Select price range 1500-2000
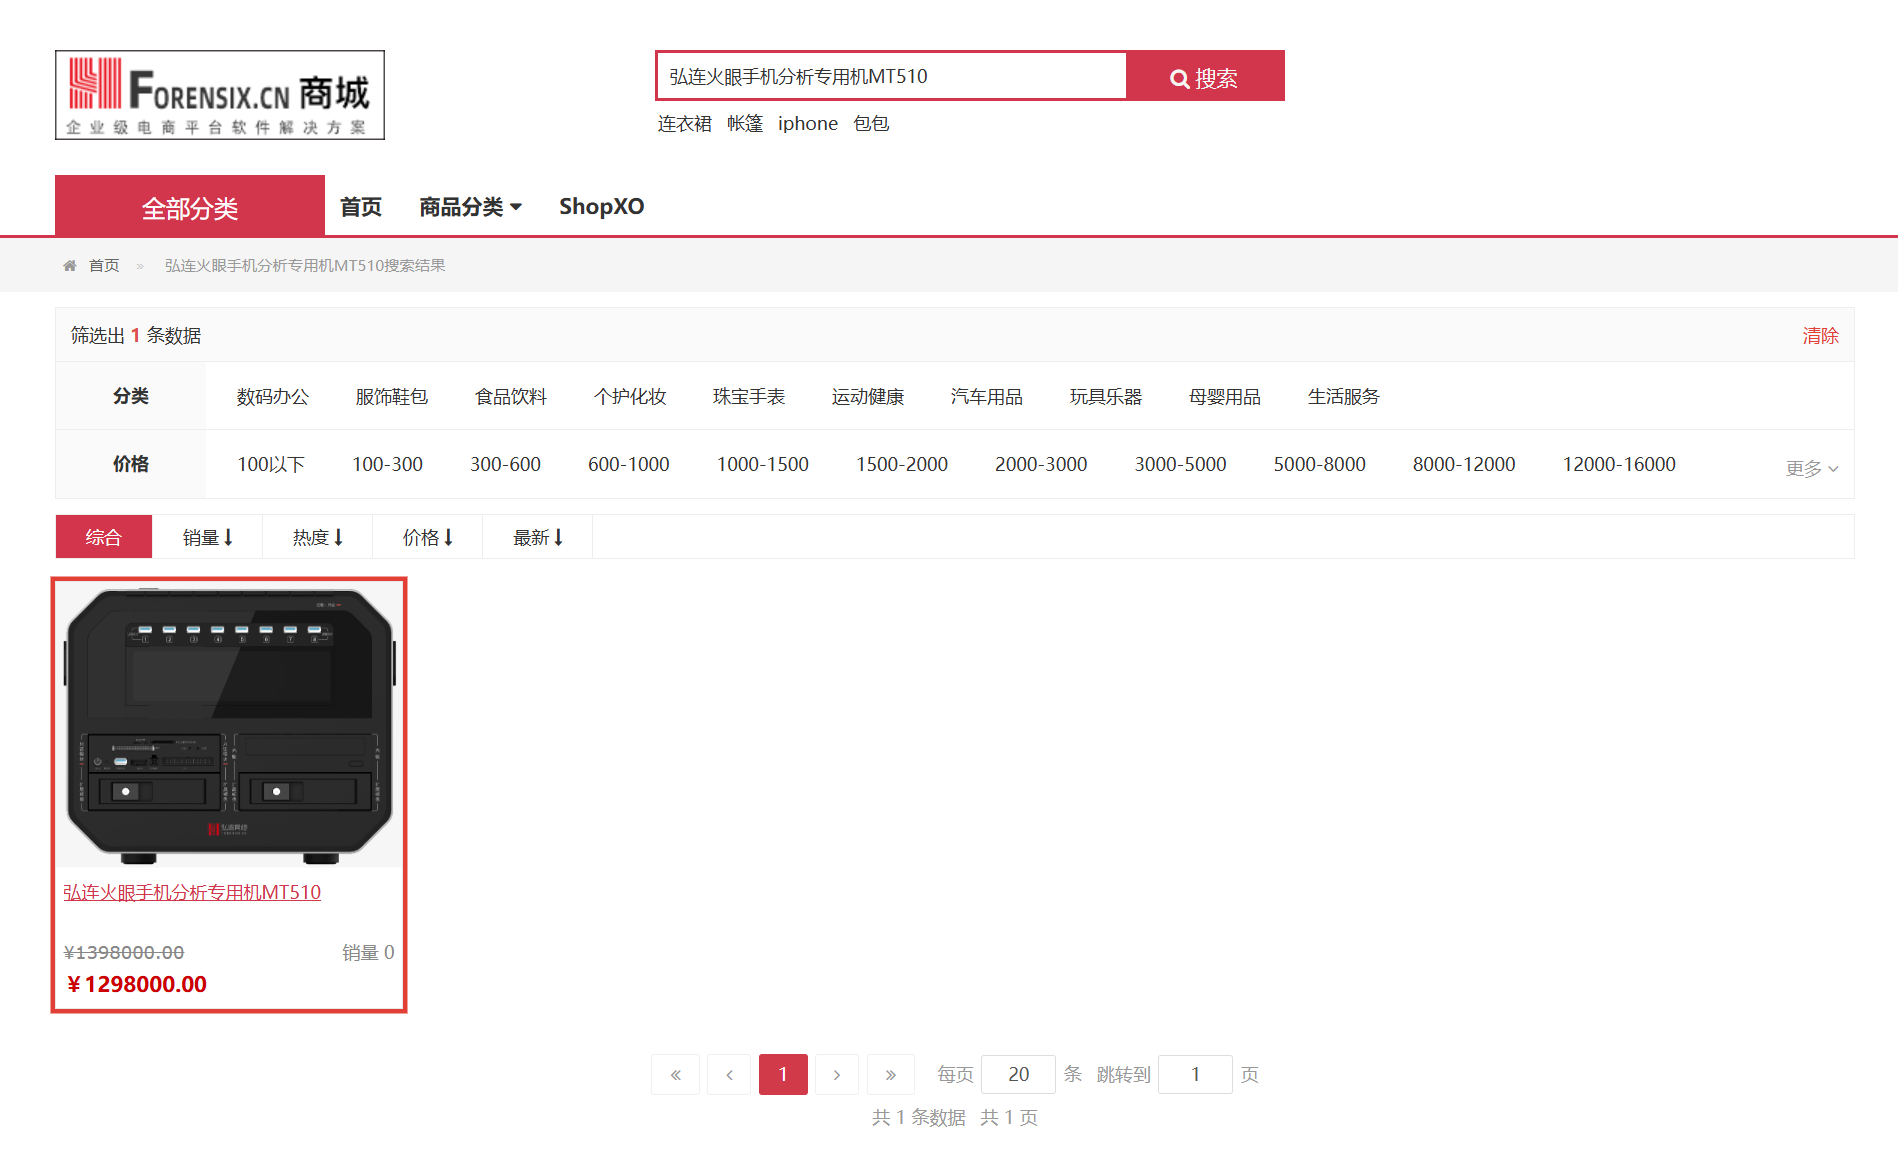 [x=902, y=465]
